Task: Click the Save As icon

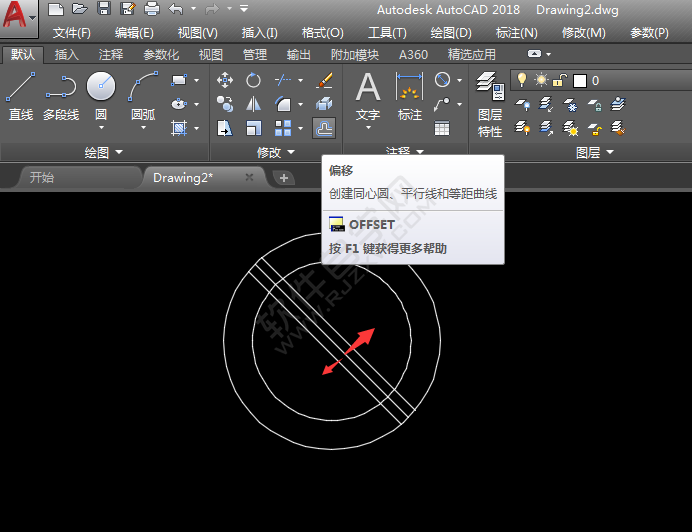Action: click(x=128, y=9)
